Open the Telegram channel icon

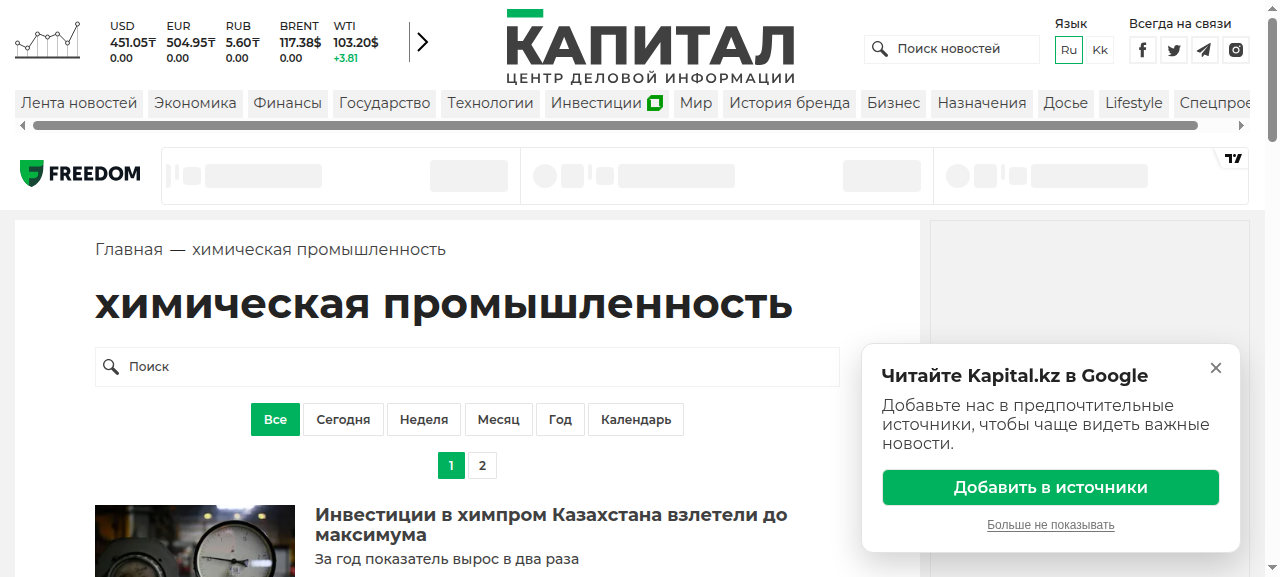point(1205,50)
